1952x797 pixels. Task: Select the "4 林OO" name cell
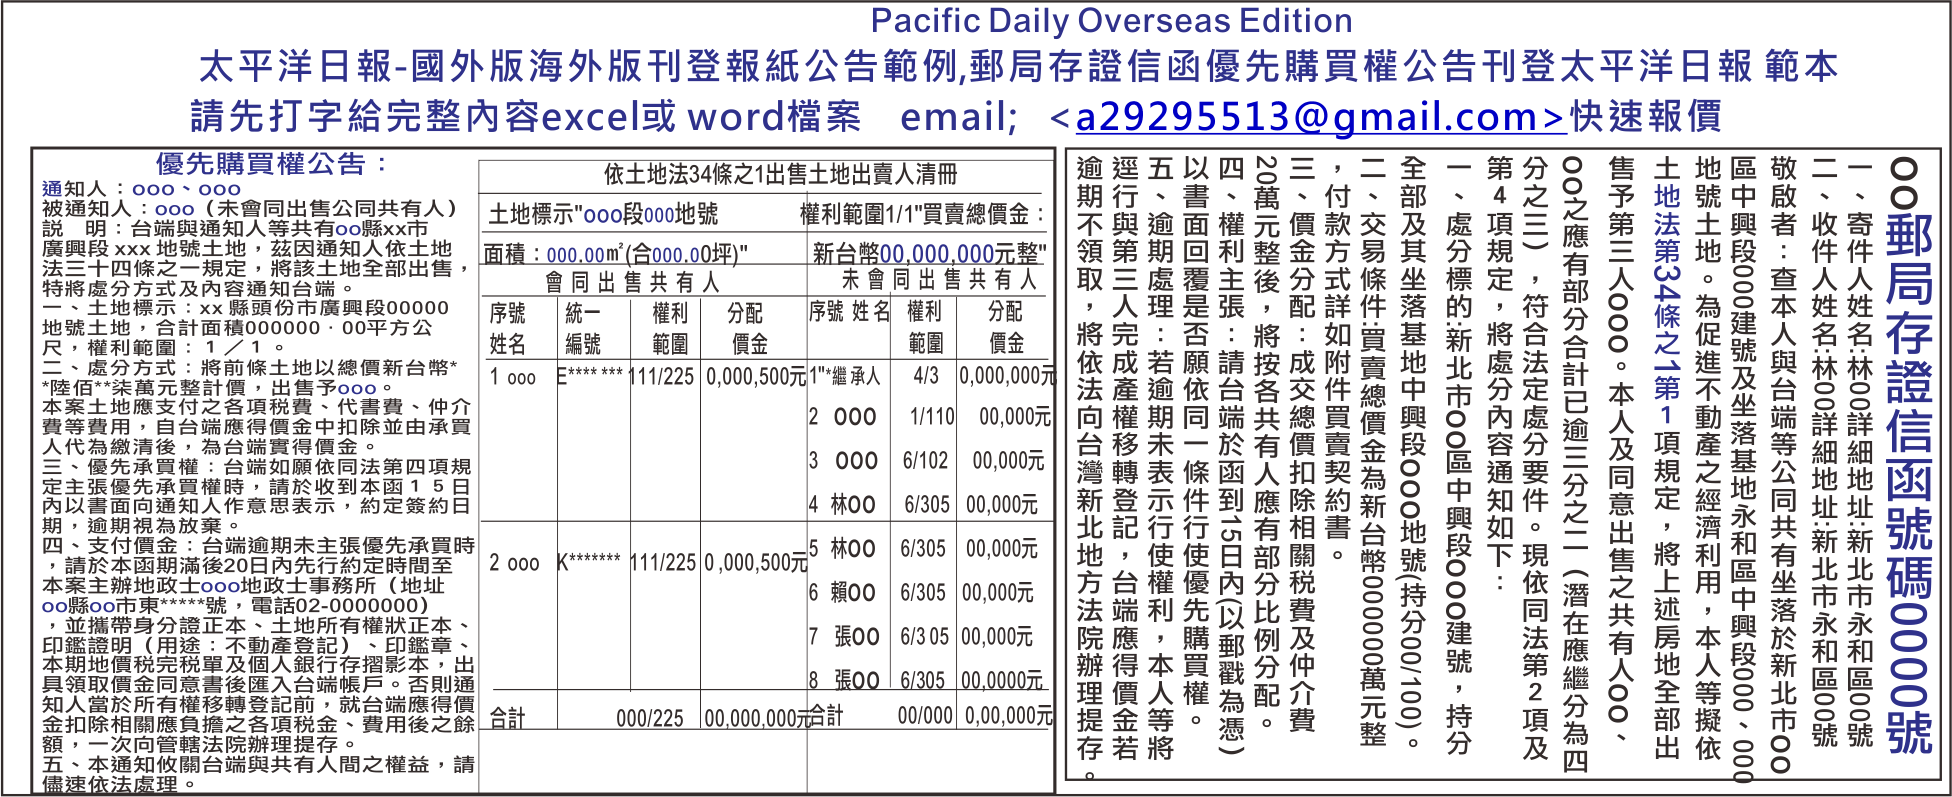(842, 505)
